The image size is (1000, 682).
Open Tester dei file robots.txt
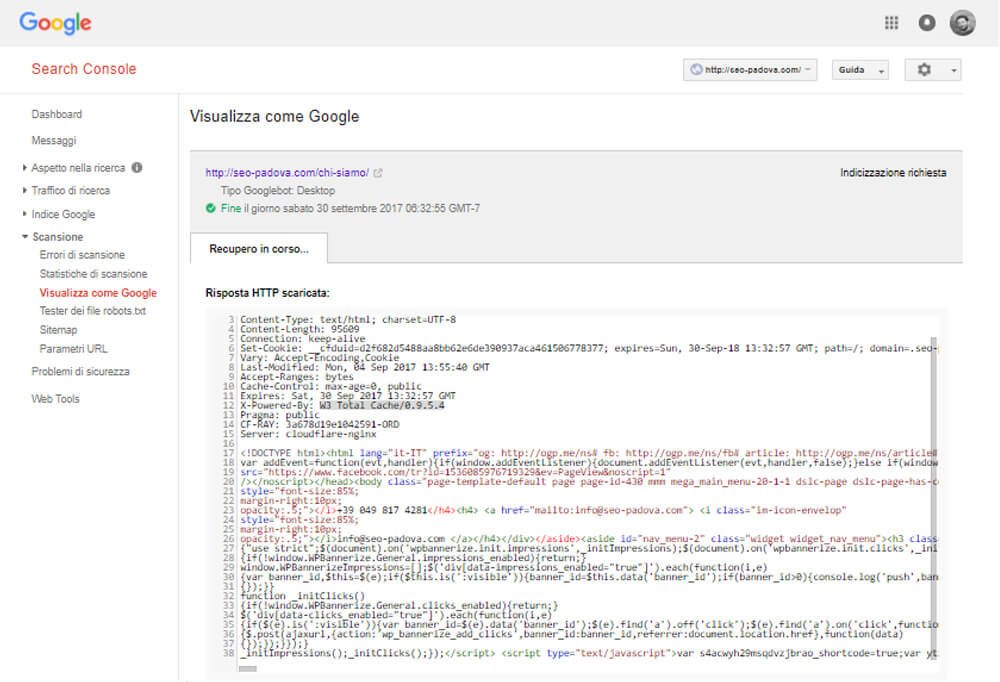coord(92,311)
